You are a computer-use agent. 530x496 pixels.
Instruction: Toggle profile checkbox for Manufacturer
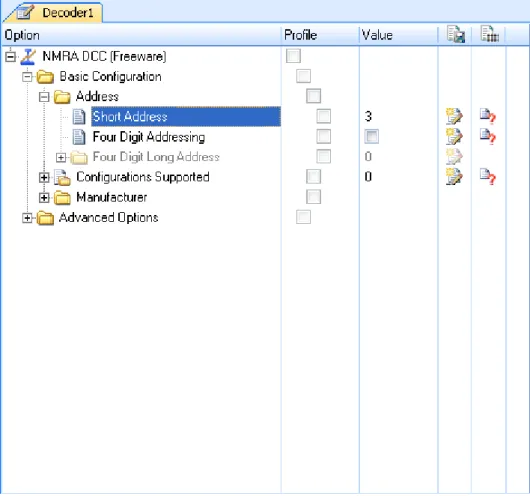pyautogui.click(x=313, y=197)
